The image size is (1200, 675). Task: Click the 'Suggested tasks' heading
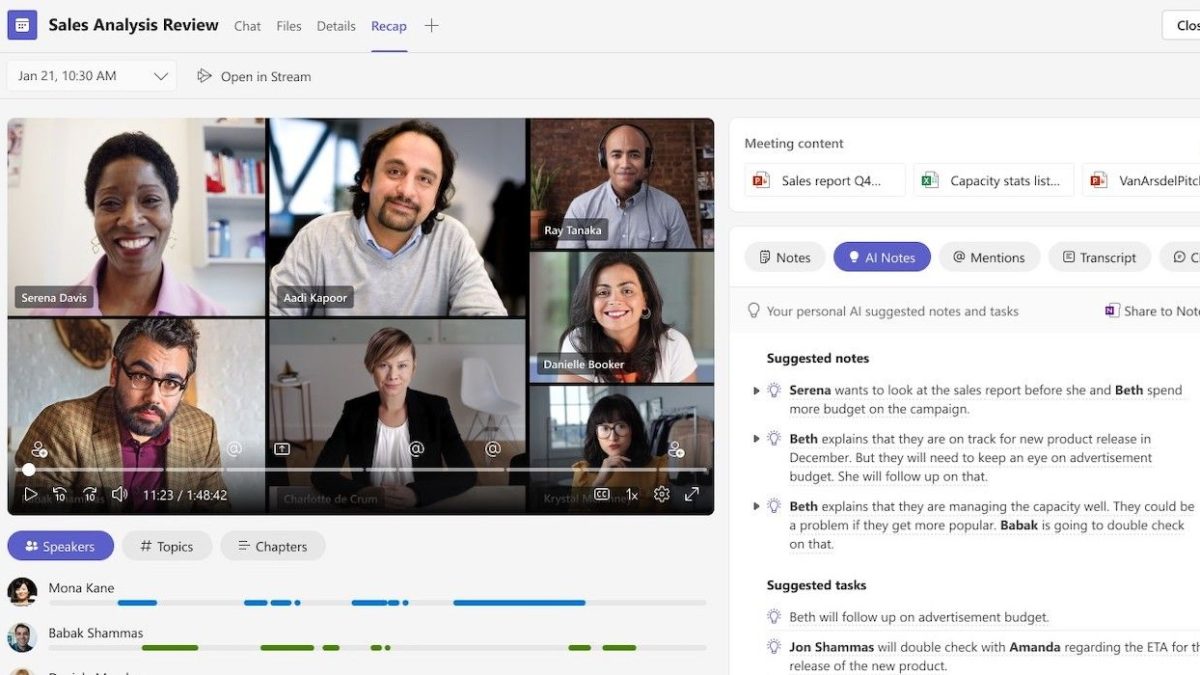[816, 585]
